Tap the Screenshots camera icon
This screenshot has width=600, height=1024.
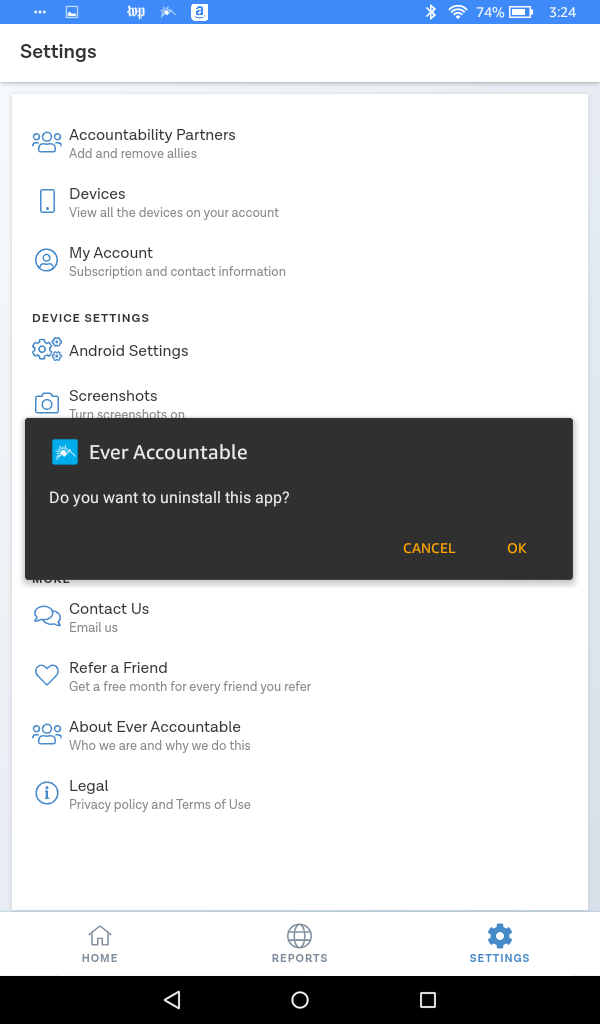(47, 404)
